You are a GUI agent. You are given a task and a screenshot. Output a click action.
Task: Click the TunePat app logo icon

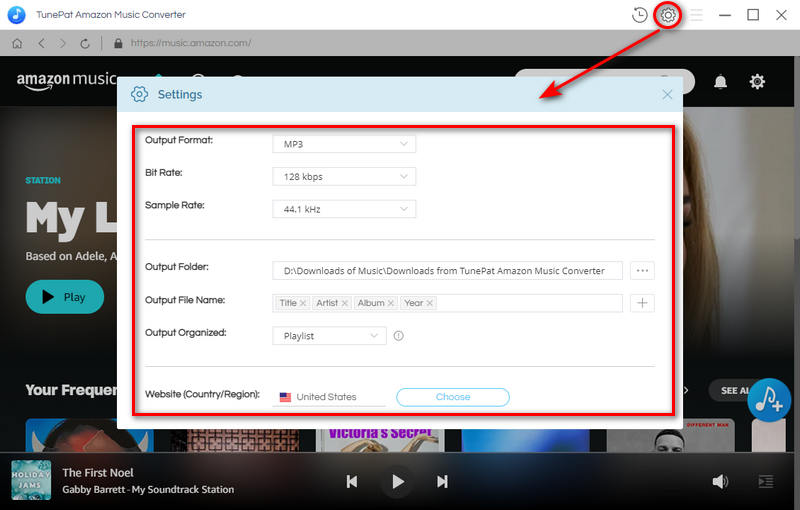pos(16,15)
